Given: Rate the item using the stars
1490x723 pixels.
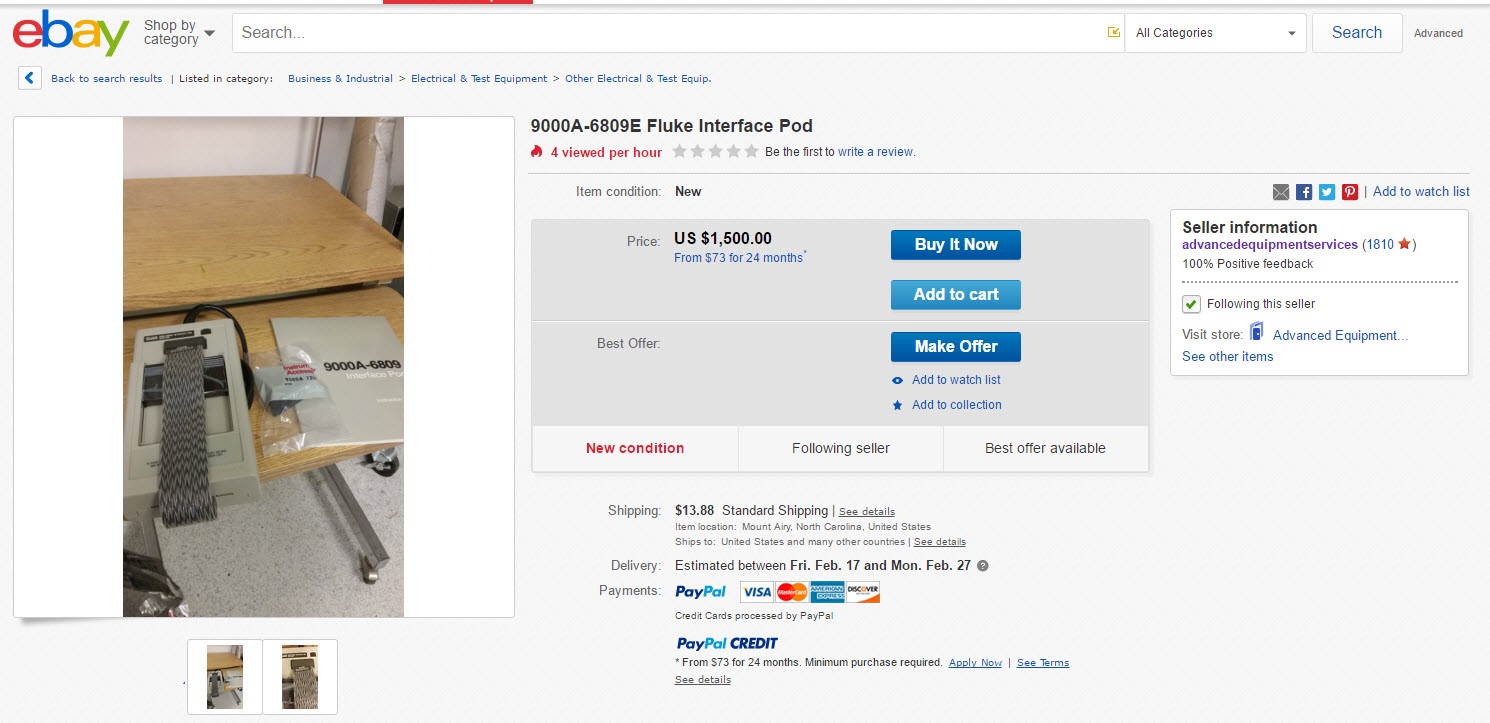Looking at the screenshot, I should pos(715,152).
